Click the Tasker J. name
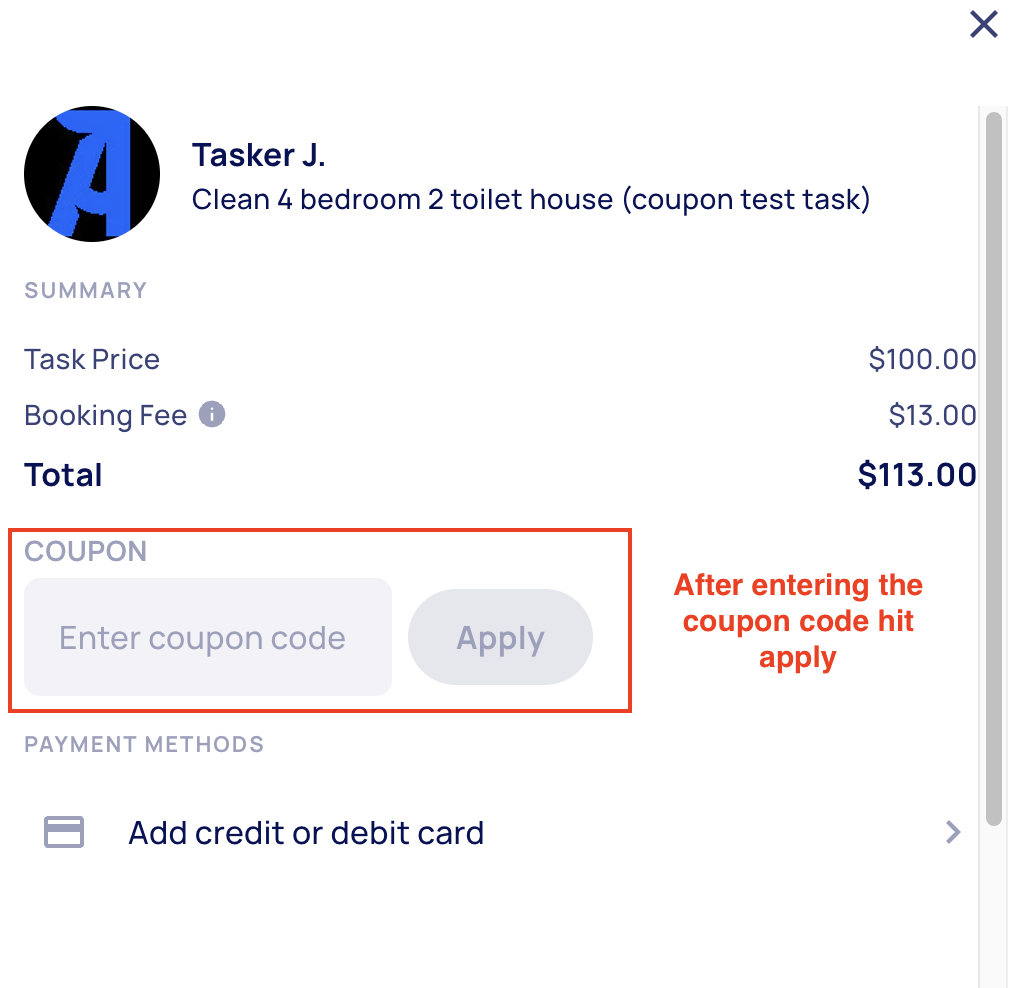This screenshot has width=1010, height=988. pos(259,156)
